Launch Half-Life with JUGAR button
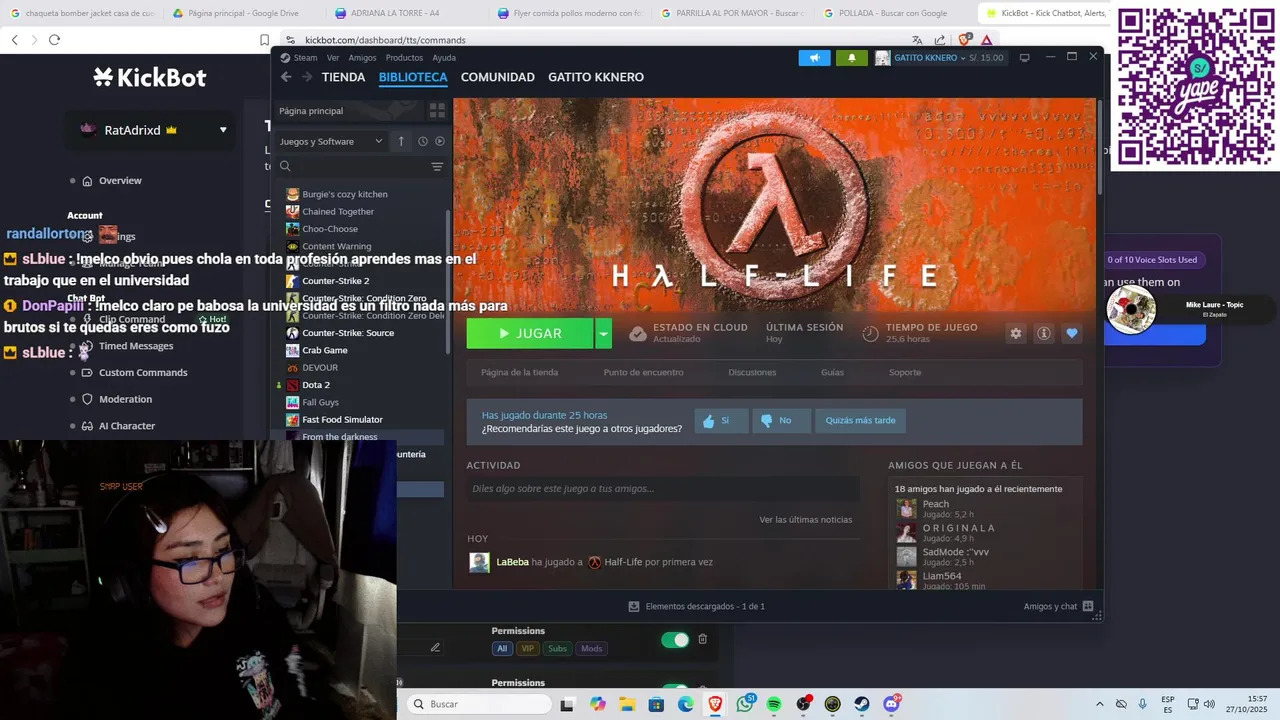The width and height of the screenshot is (1280, 720). tap(530, 334)
